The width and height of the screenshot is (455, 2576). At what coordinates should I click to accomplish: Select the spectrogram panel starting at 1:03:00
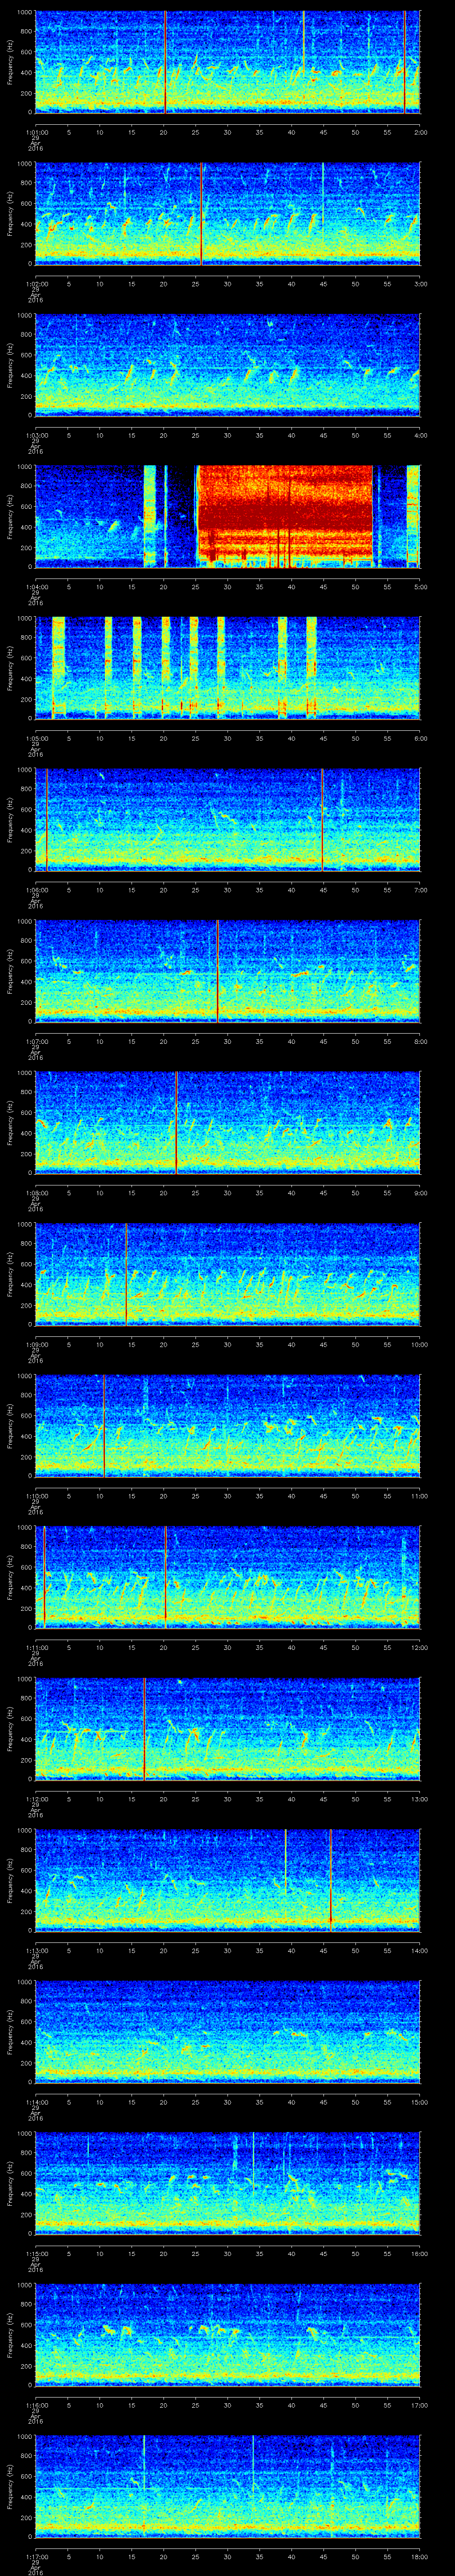tap(228, 365)
